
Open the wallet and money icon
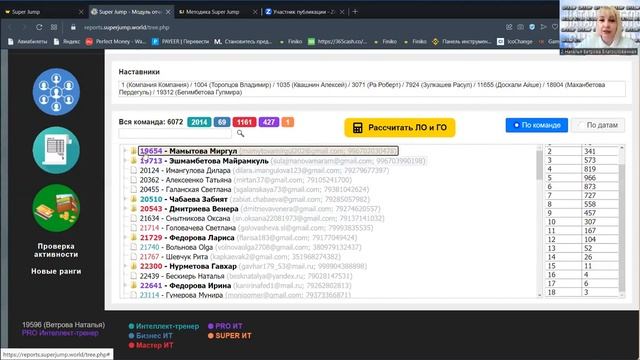pos(56,208)
